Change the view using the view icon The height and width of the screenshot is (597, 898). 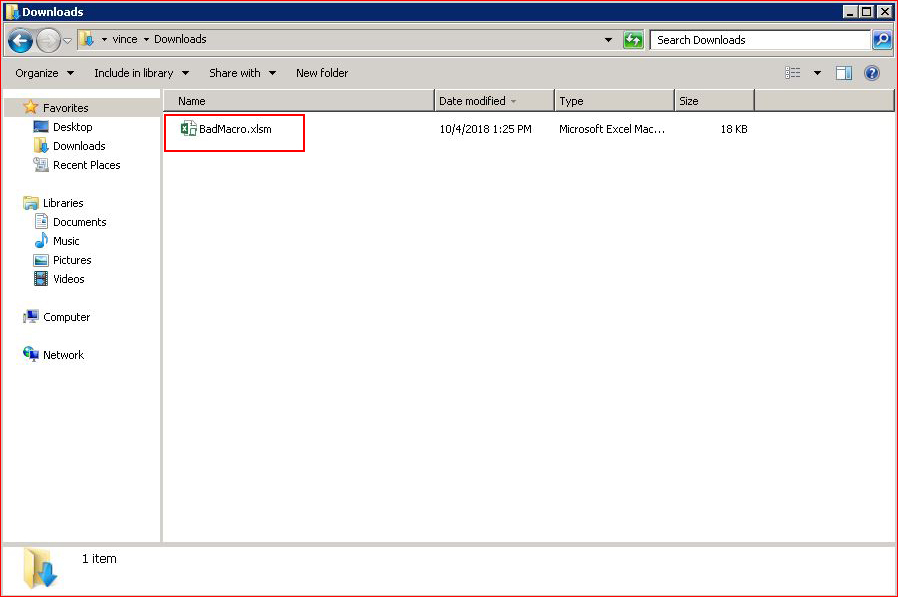793,73
